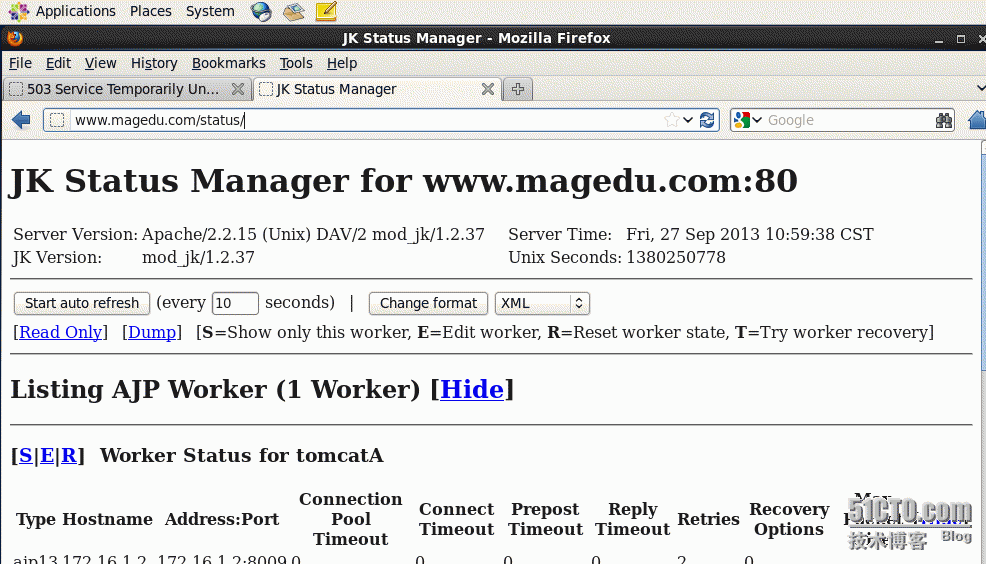The image size is (986, 564).
Task: Click the Firefox logo in title bar
Action: coord(15,38)
